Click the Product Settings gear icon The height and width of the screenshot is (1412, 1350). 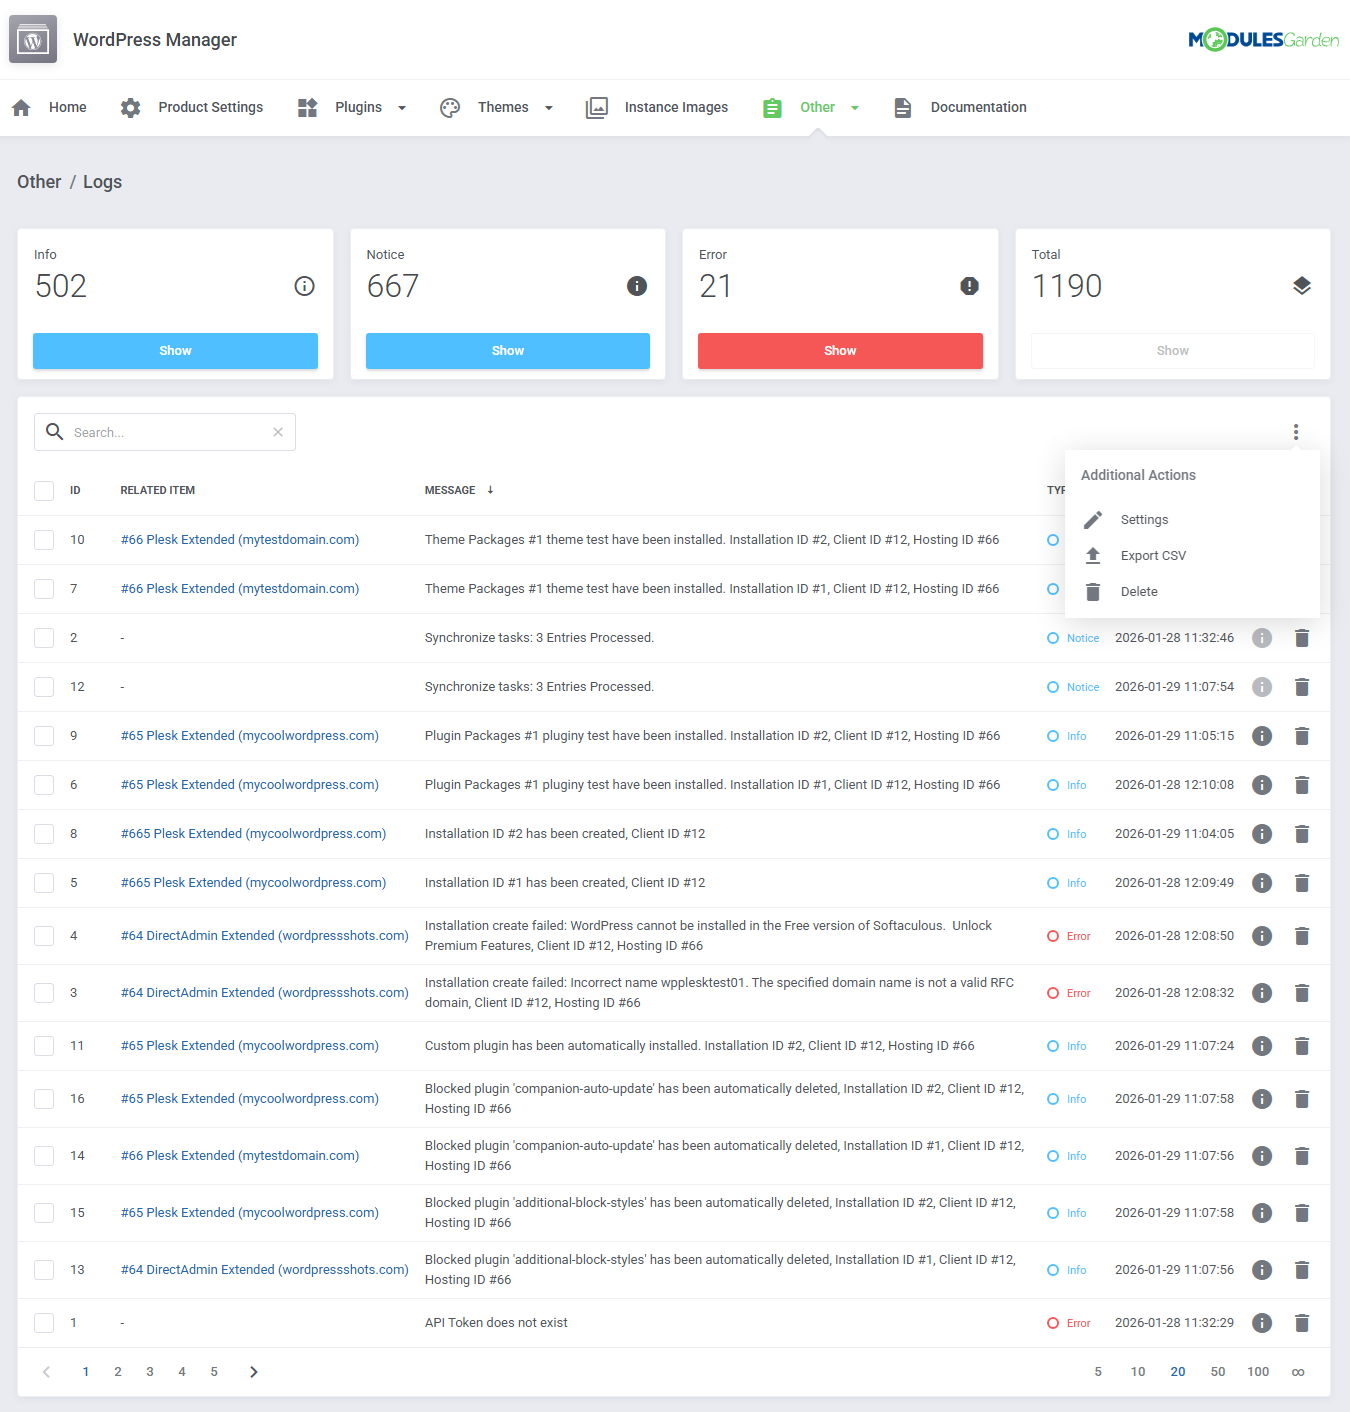tap(130, 107)
